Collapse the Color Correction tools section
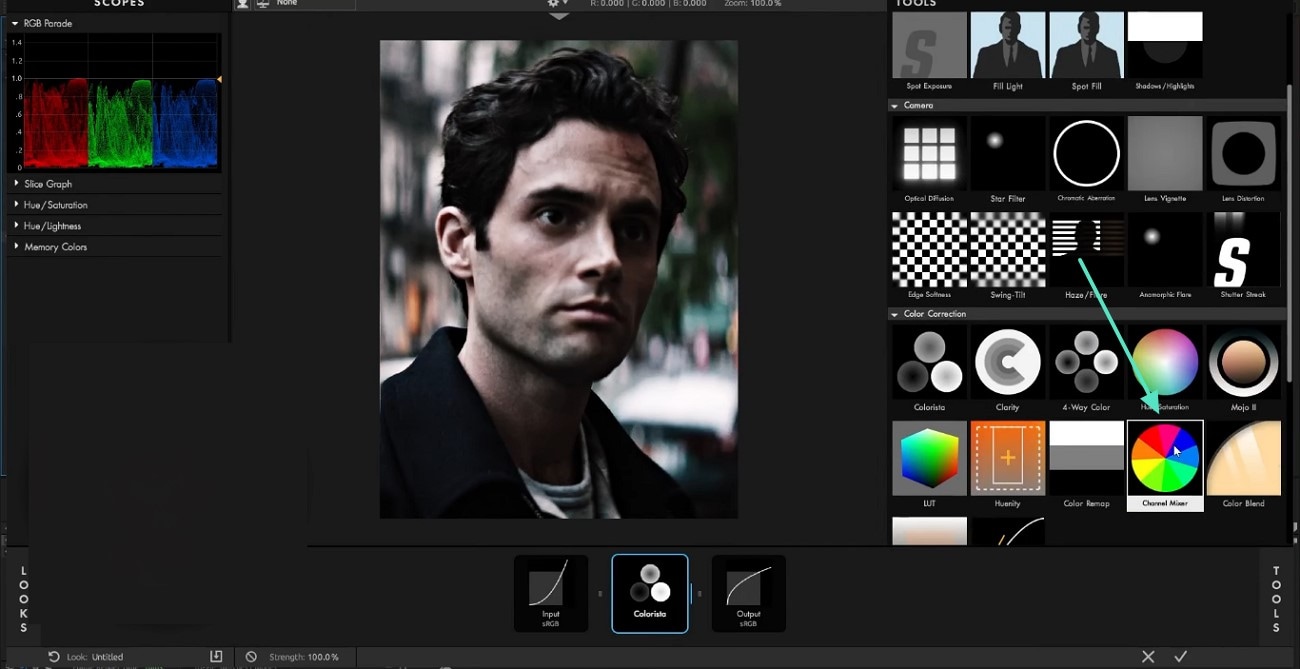Viewport: 1300px width, 669px height. [895, 314]
